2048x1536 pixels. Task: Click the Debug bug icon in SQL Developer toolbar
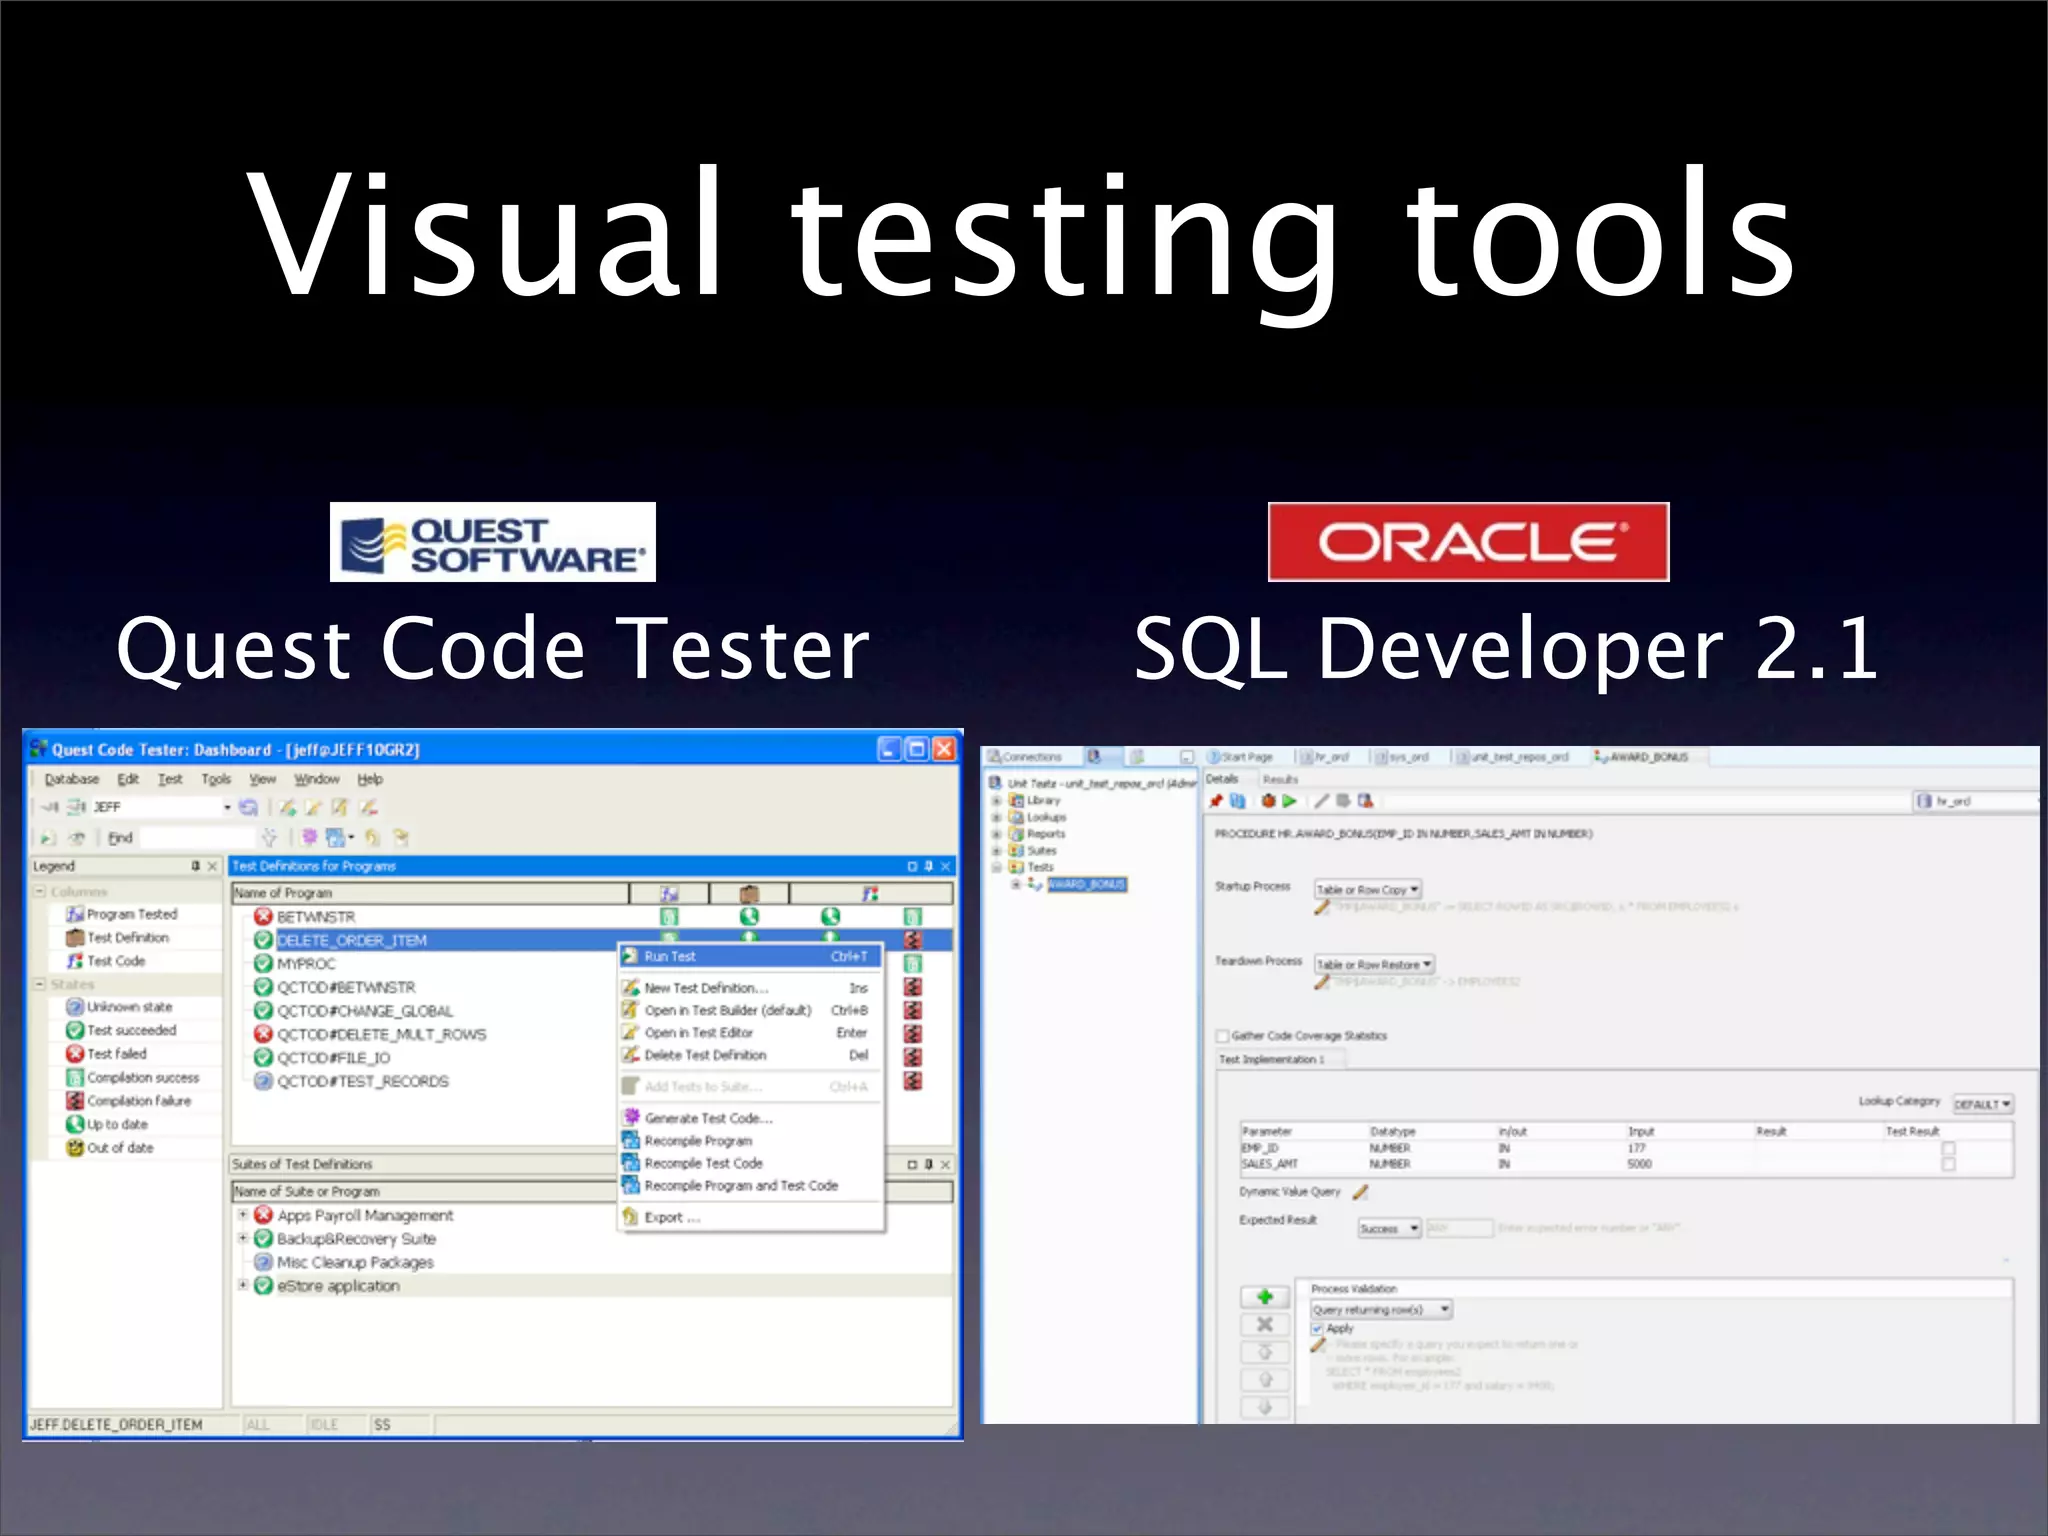(x=1268, y=801)
